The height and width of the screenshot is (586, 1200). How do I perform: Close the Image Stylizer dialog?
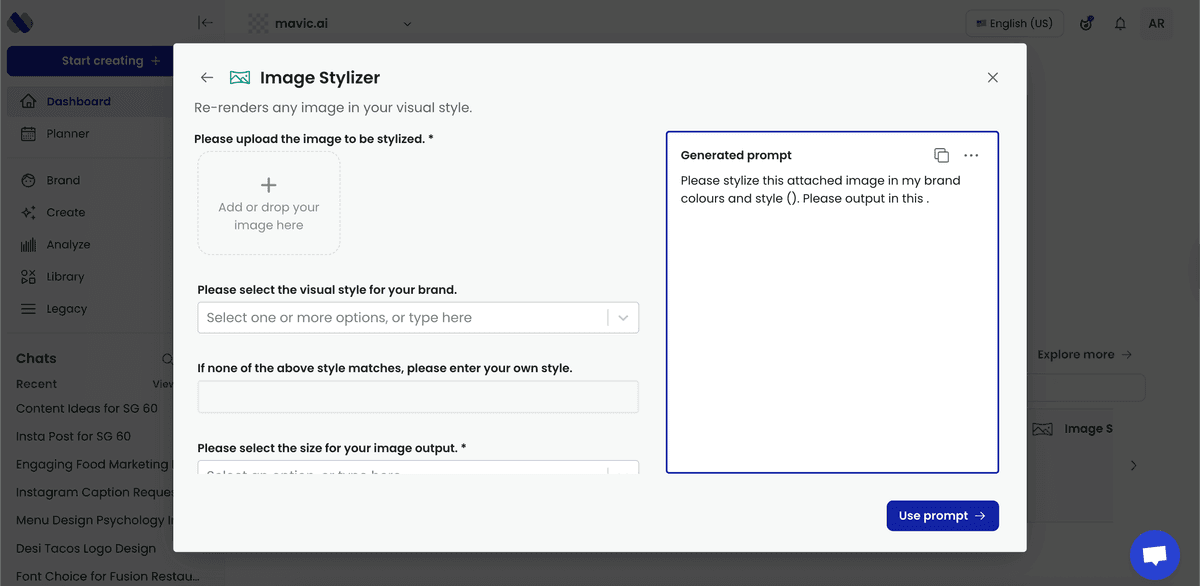(992, 78)
